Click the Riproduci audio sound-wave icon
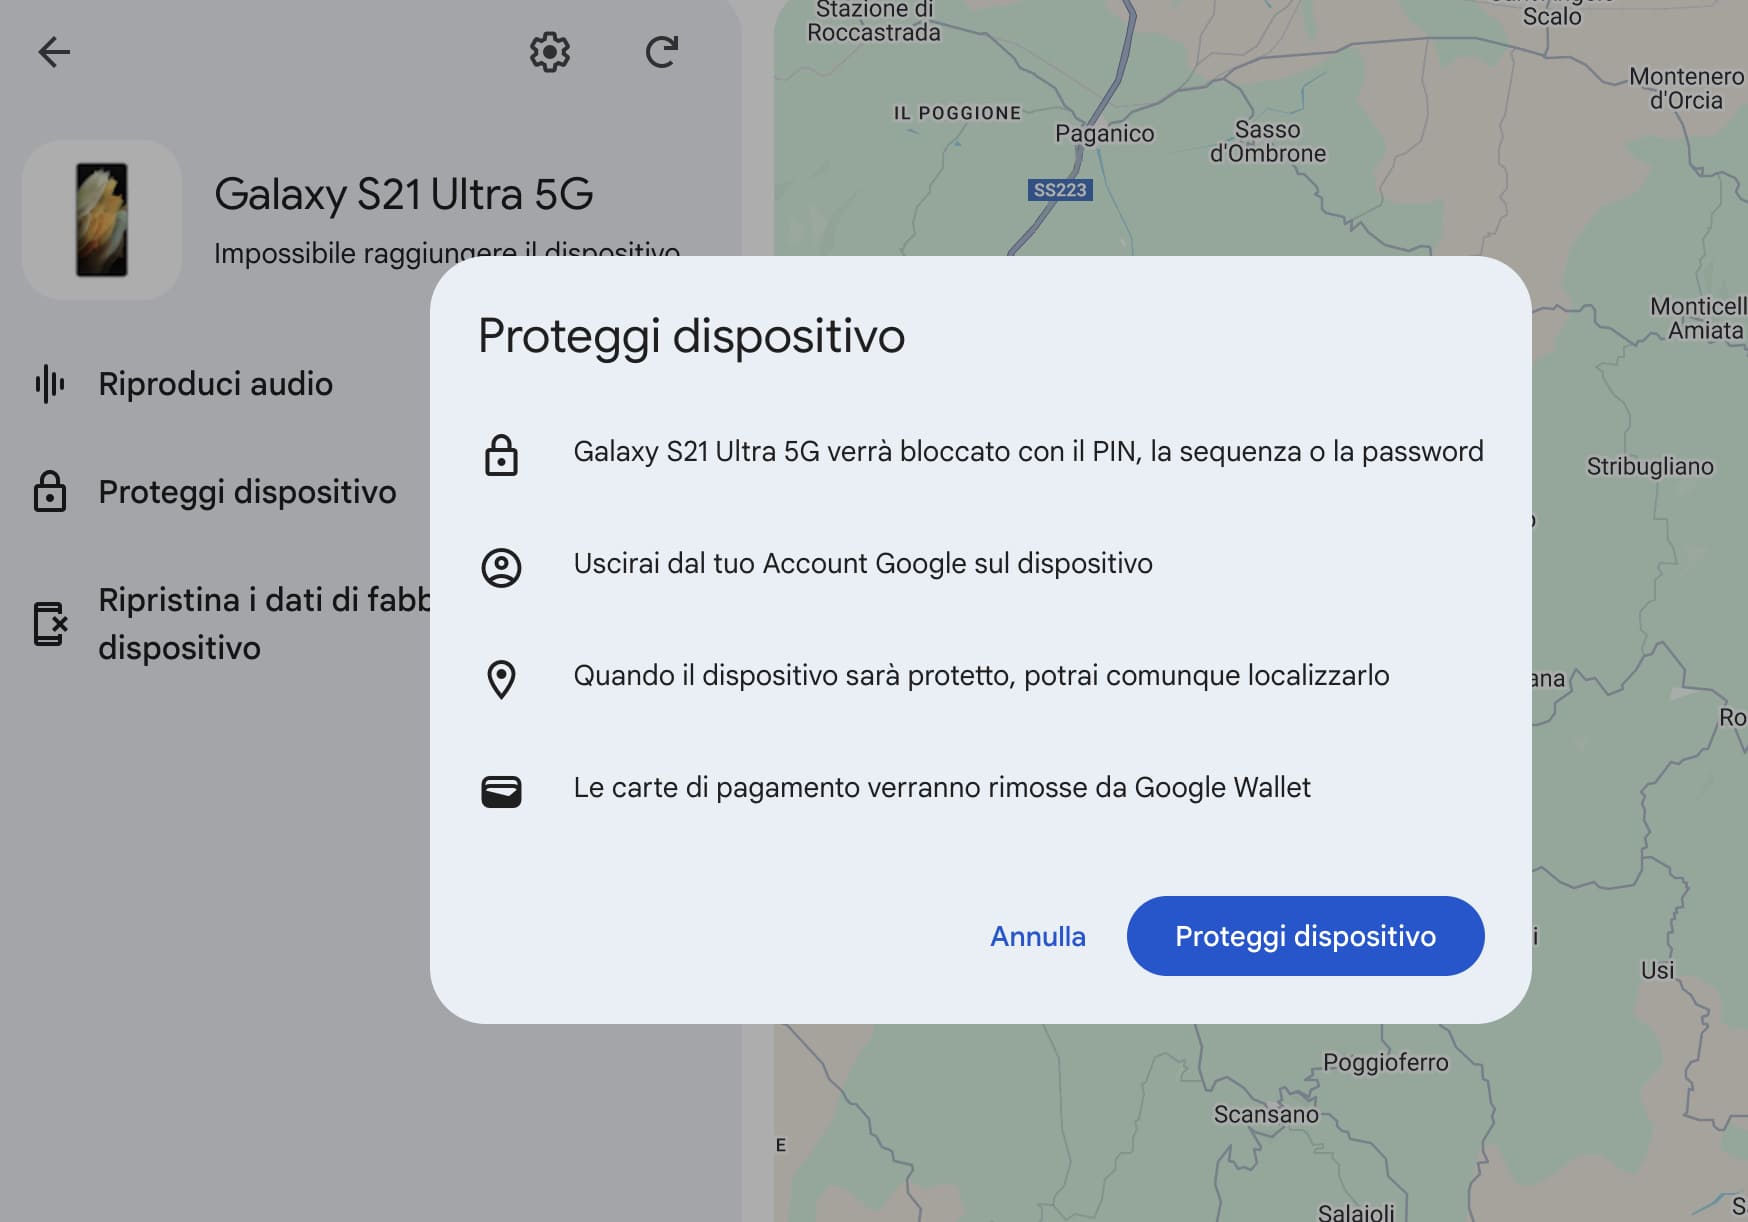Viewport: 1748px width, 1222px height. pos(50,384)
